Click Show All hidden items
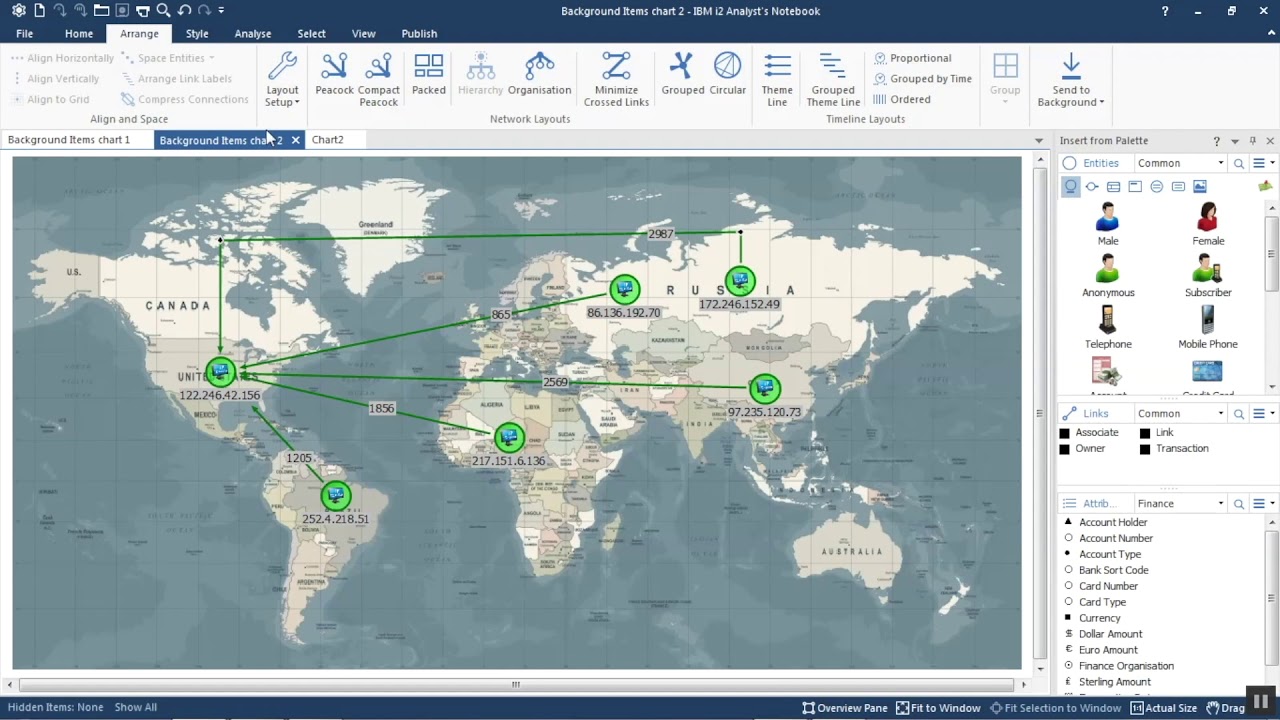The height and width of the screenshot is (720, 1280). pyautogui.click(x=136, y=708)
